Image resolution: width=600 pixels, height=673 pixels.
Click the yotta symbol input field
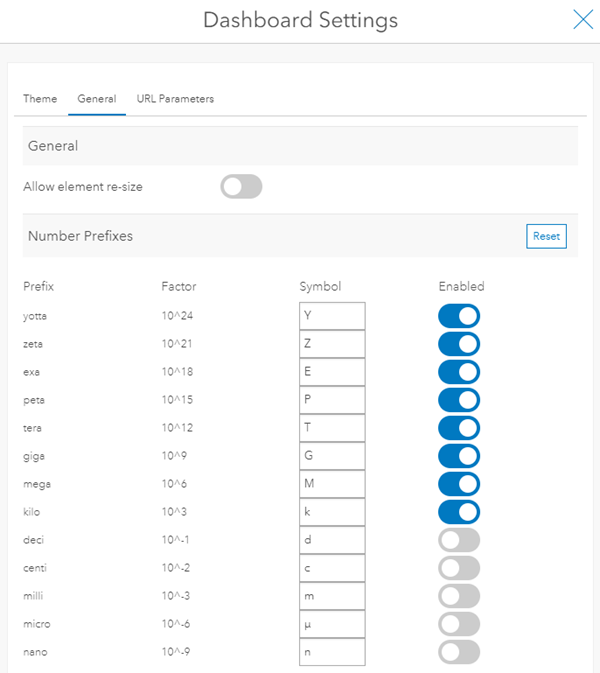click(x=332, y=316)
